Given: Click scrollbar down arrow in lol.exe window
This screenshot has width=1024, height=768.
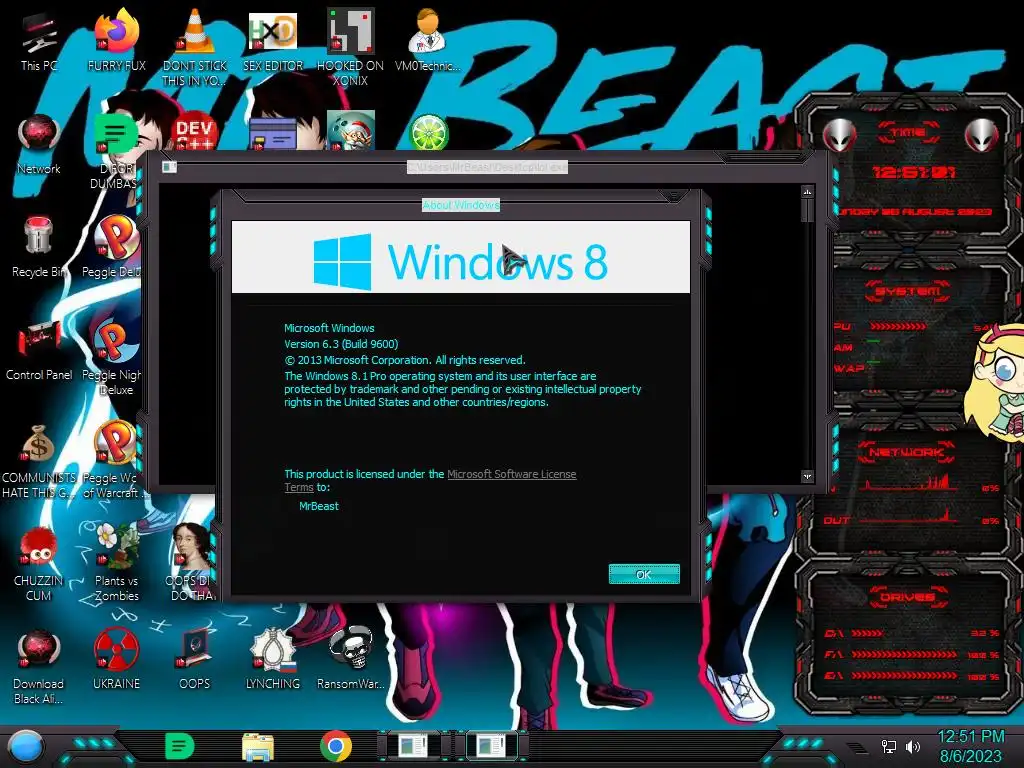Looking at the screenshot, I should 807,476.
